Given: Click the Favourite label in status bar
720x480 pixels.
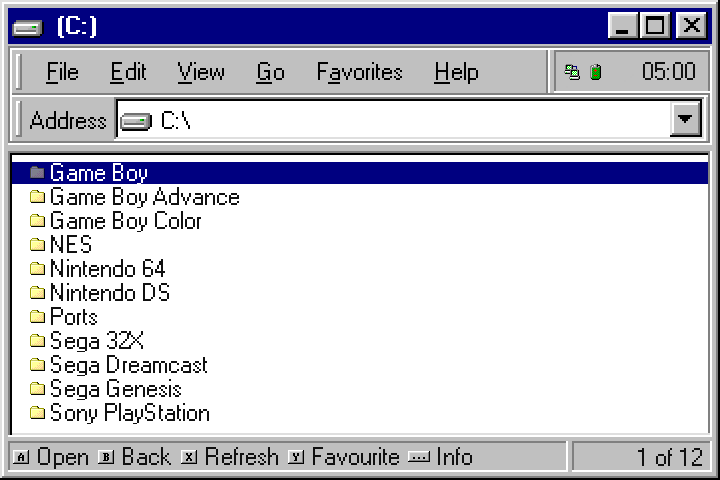Looking at the screenshot, I should click(355, 457).
